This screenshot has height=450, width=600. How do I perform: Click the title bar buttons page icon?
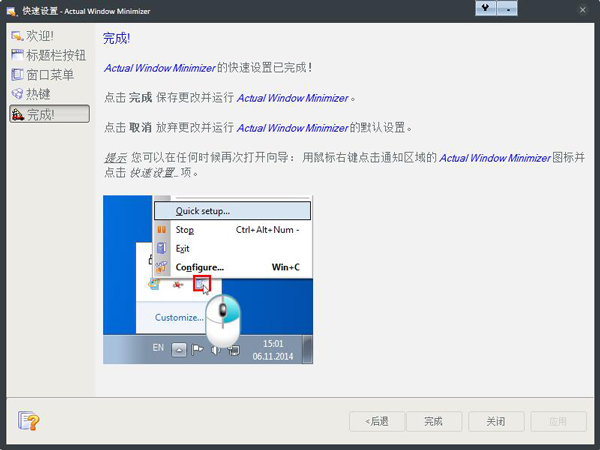click(17, 55)
